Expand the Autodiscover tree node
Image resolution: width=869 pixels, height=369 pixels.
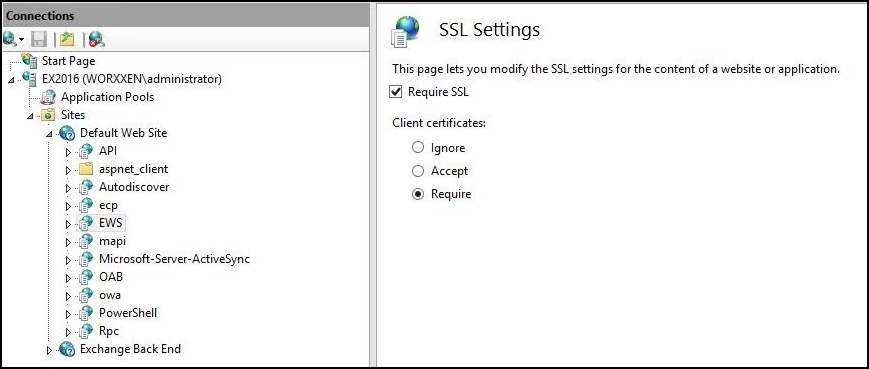click(x=69, y=188)
